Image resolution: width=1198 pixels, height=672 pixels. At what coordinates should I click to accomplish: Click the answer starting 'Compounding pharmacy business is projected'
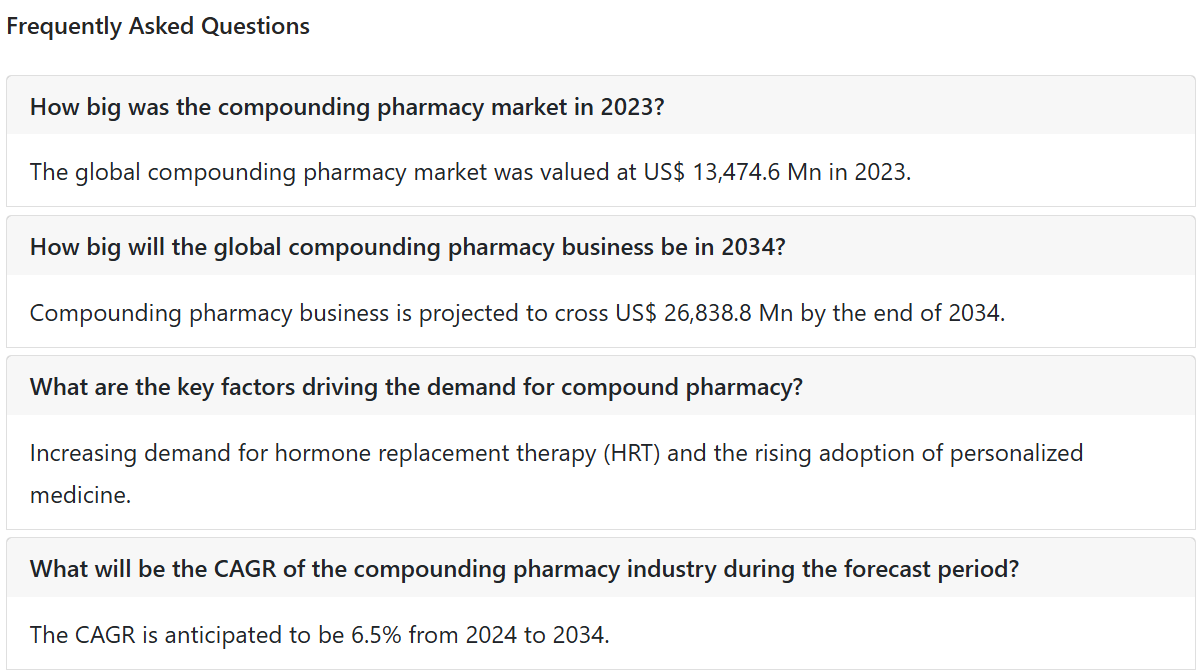[517, 313]
